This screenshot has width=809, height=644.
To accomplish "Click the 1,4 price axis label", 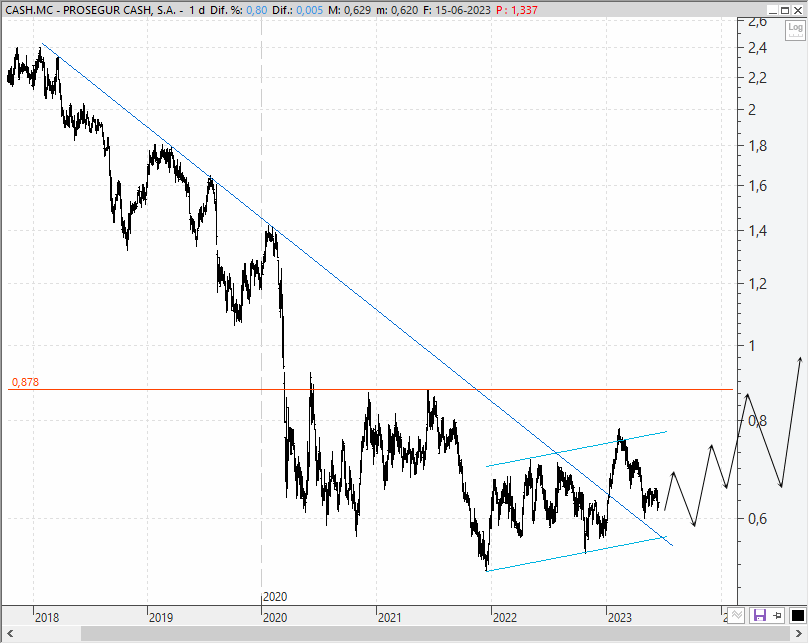I will point(757,231).
